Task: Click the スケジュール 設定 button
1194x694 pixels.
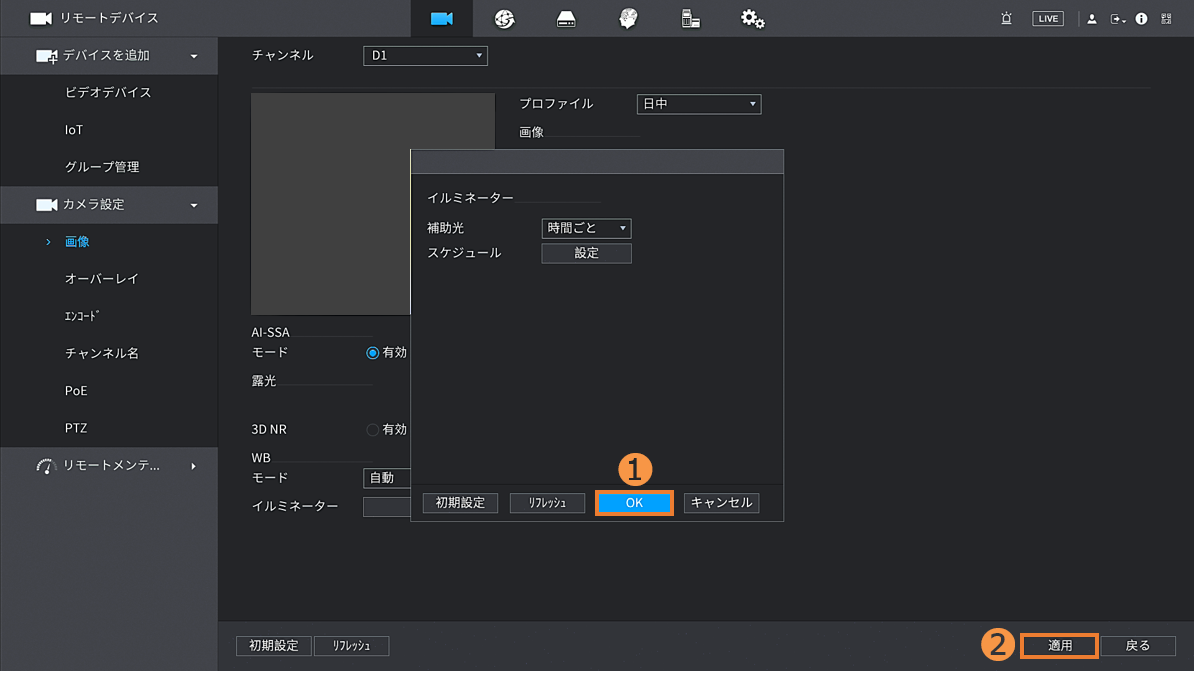Action: 586,254
